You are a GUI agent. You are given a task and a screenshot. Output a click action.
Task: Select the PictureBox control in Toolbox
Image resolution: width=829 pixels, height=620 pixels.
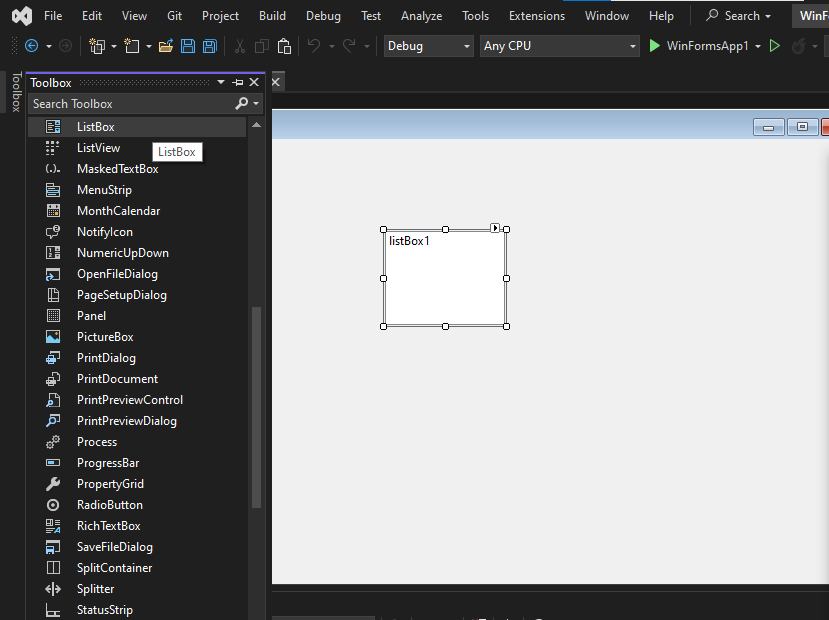(x=105, y=337)
